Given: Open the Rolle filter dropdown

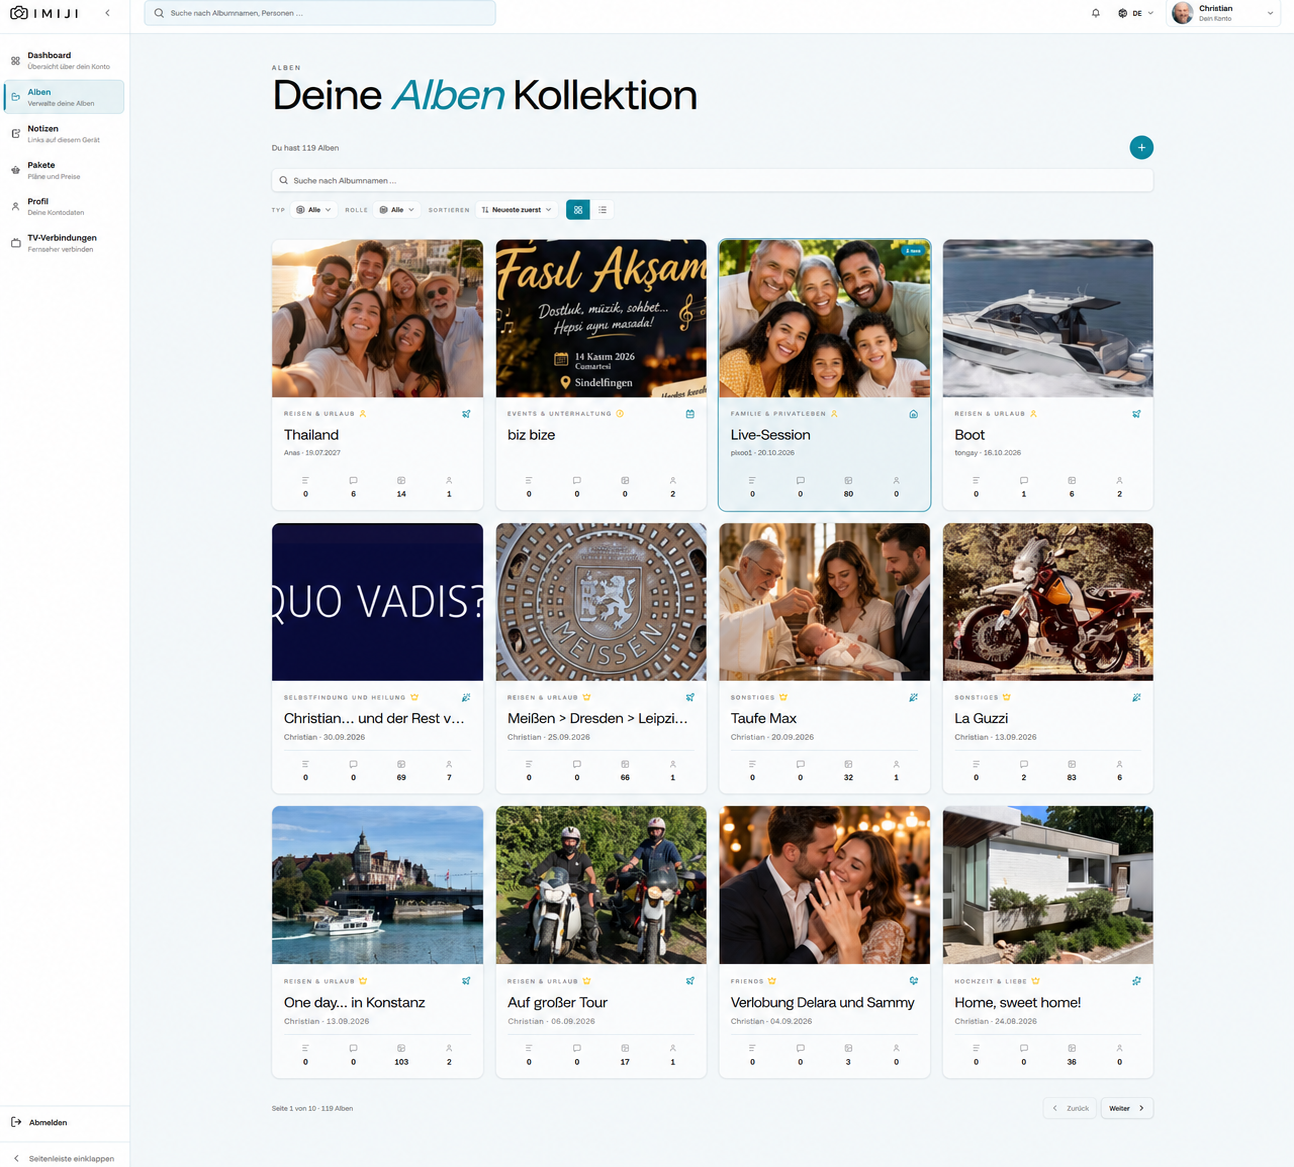Looking at the screenshot, I should tap(397, 210).
